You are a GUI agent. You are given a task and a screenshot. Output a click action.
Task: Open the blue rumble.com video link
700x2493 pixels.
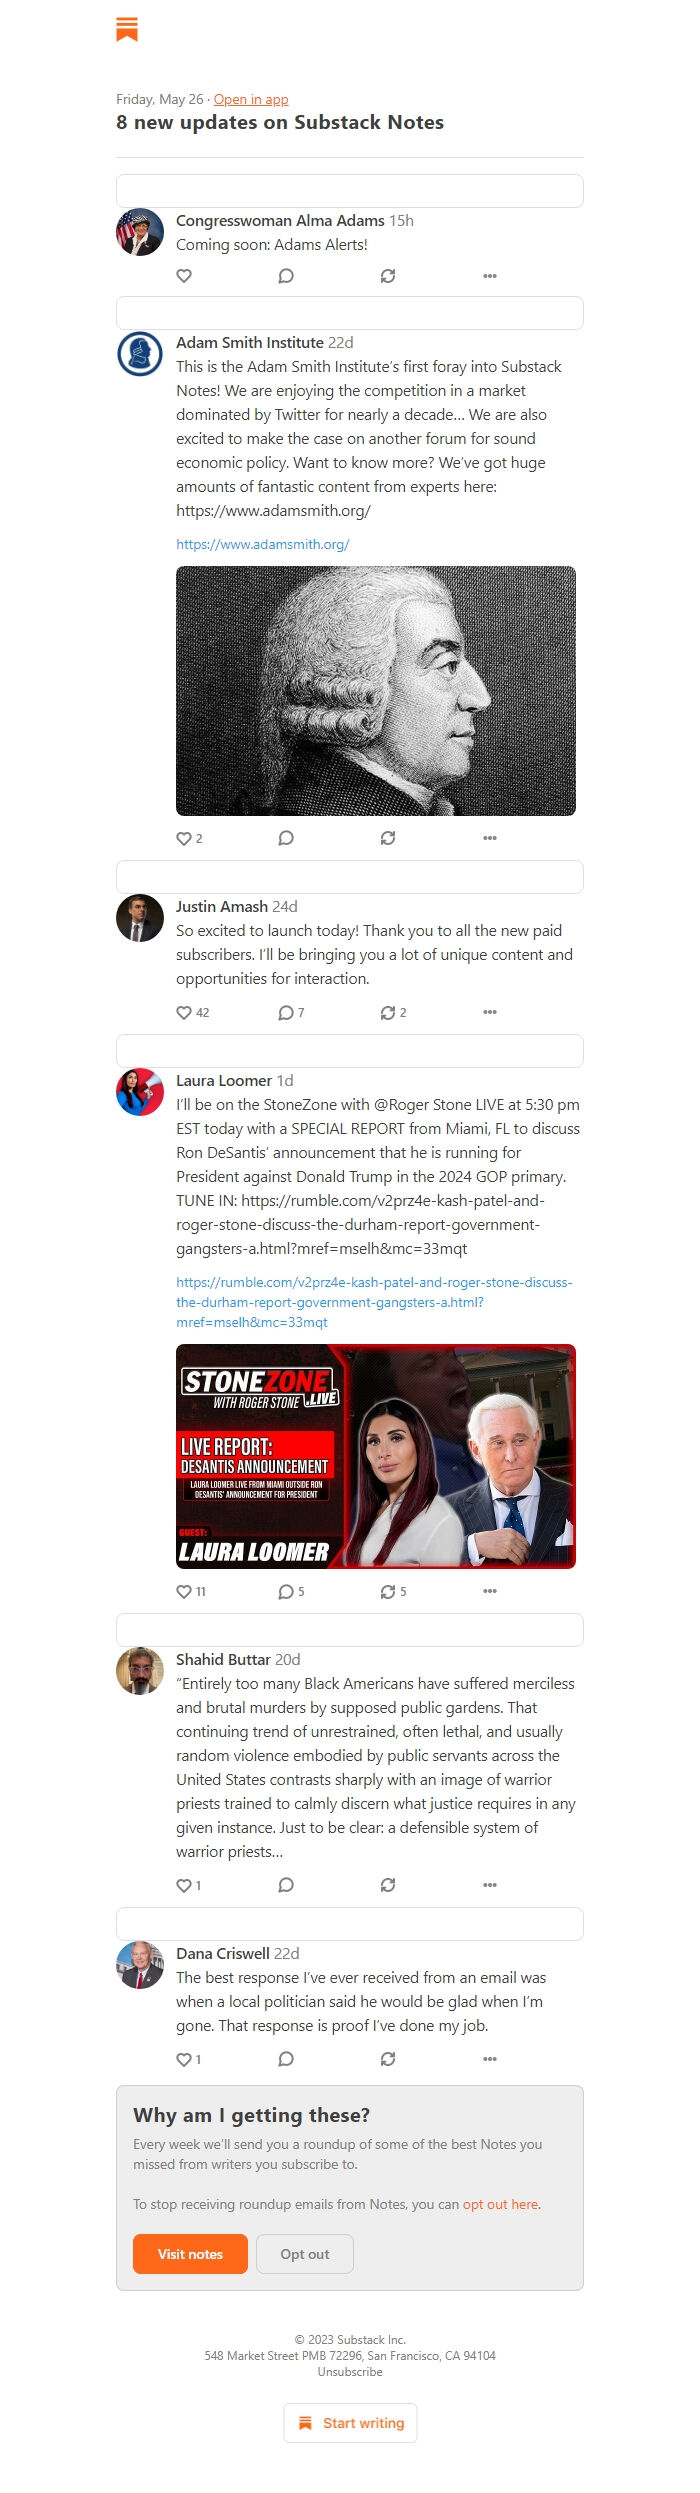click(x=374, y=1302)
